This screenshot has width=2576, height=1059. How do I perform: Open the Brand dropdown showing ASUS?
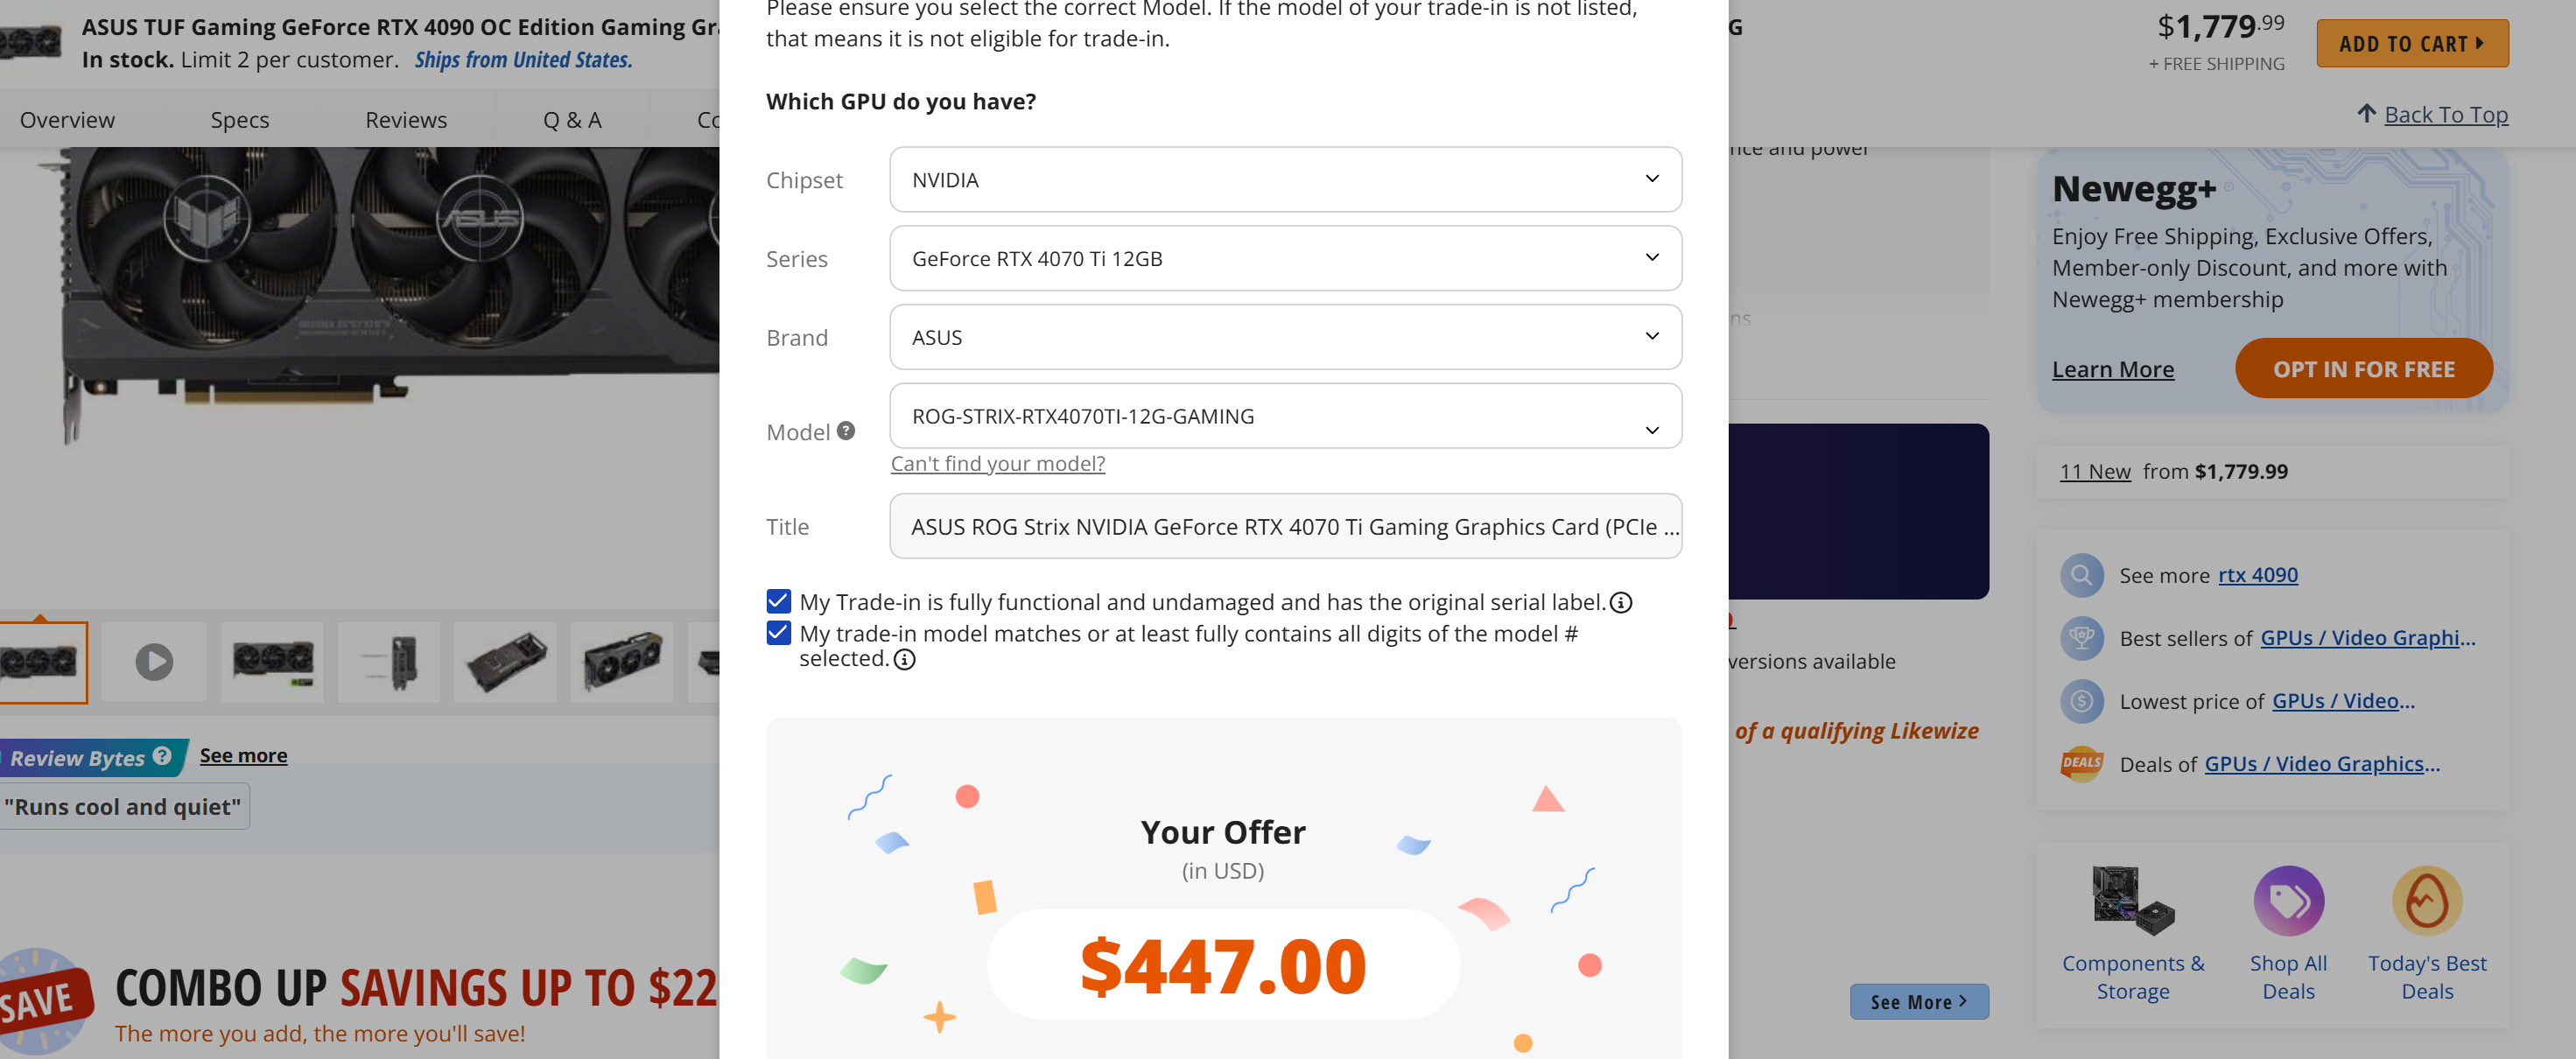click(1285, 338)
